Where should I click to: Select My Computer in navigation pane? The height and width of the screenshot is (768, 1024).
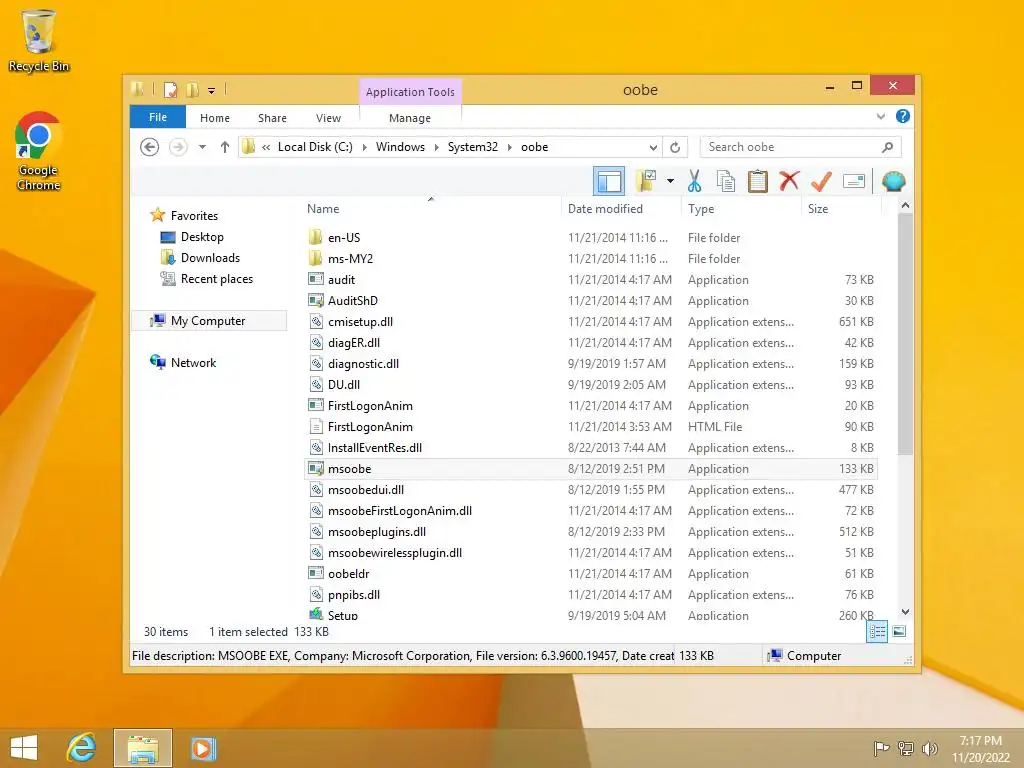coord(208,321)
